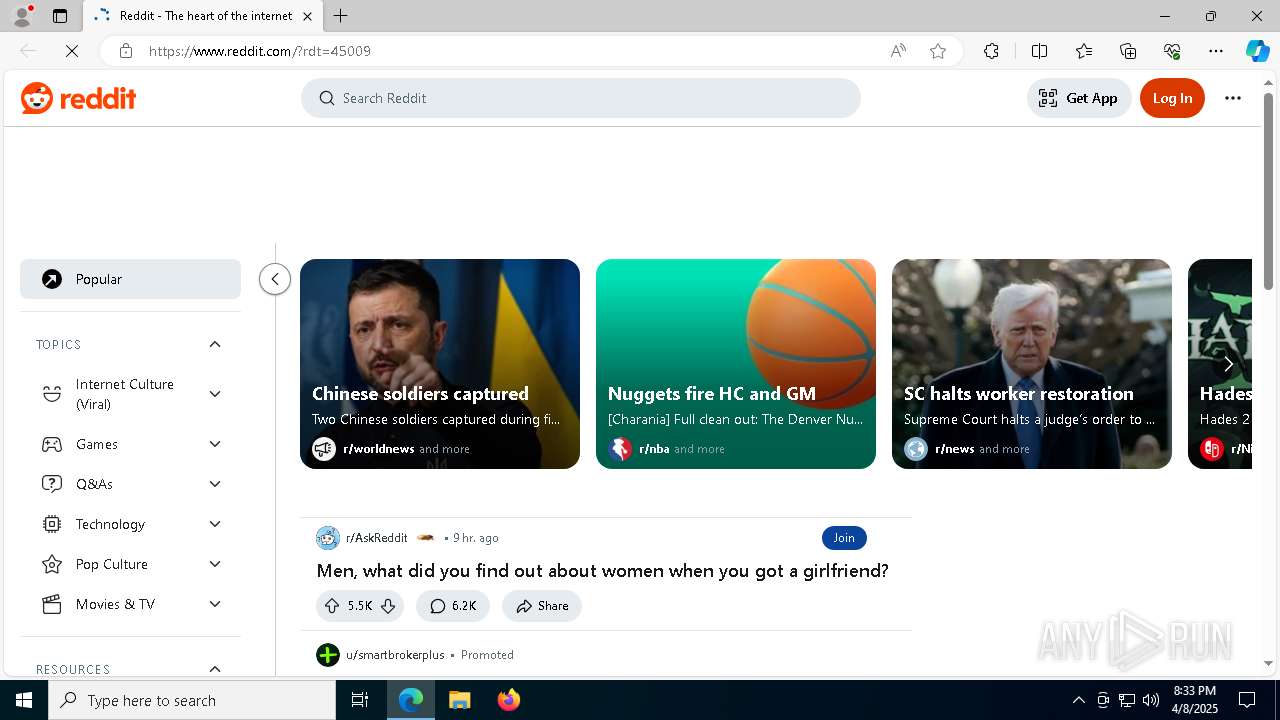Select Popular in the sidebar
1280x720 pixels.
[130, 279]
